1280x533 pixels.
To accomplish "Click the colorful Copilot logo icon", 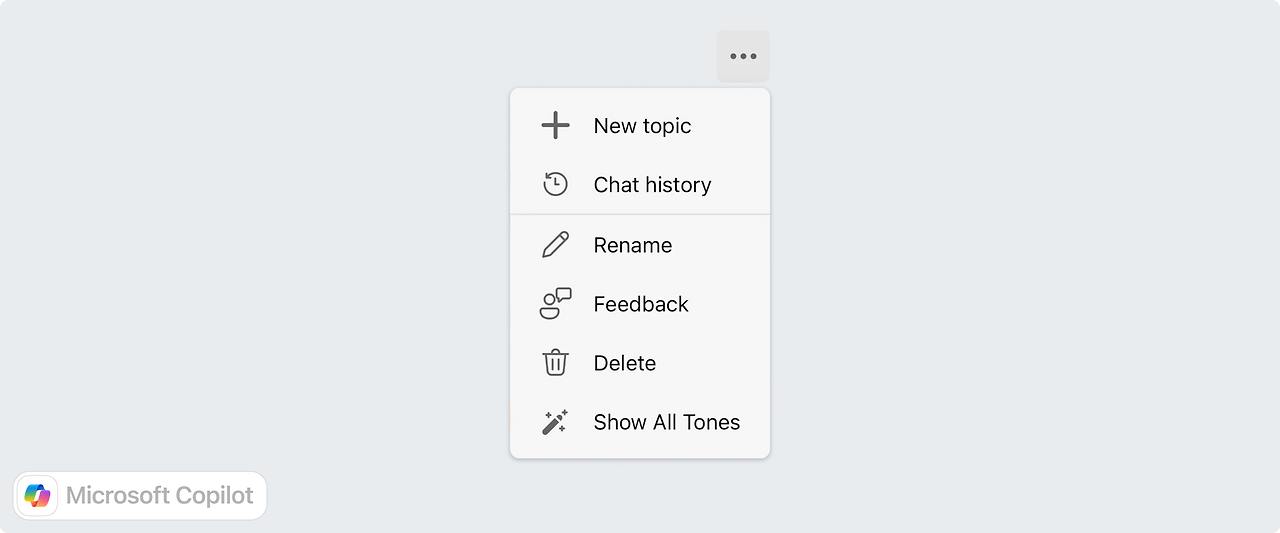I will 38,495.
